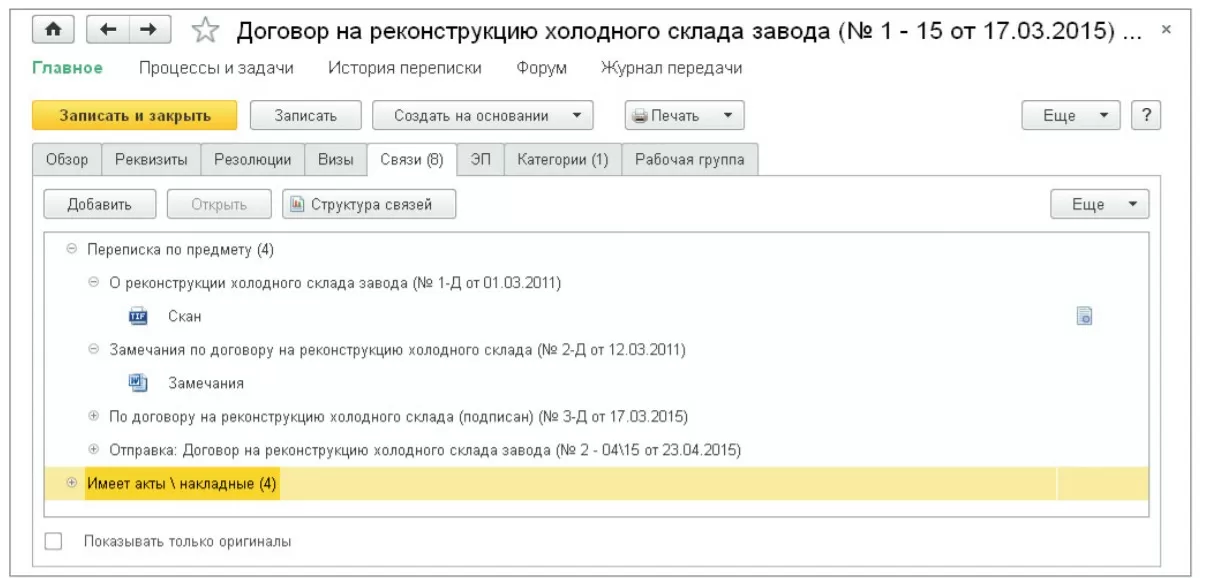Open Журнал передачи section
The height and width of the screenshot is (578, 1207).
click(x=672, y=68)
